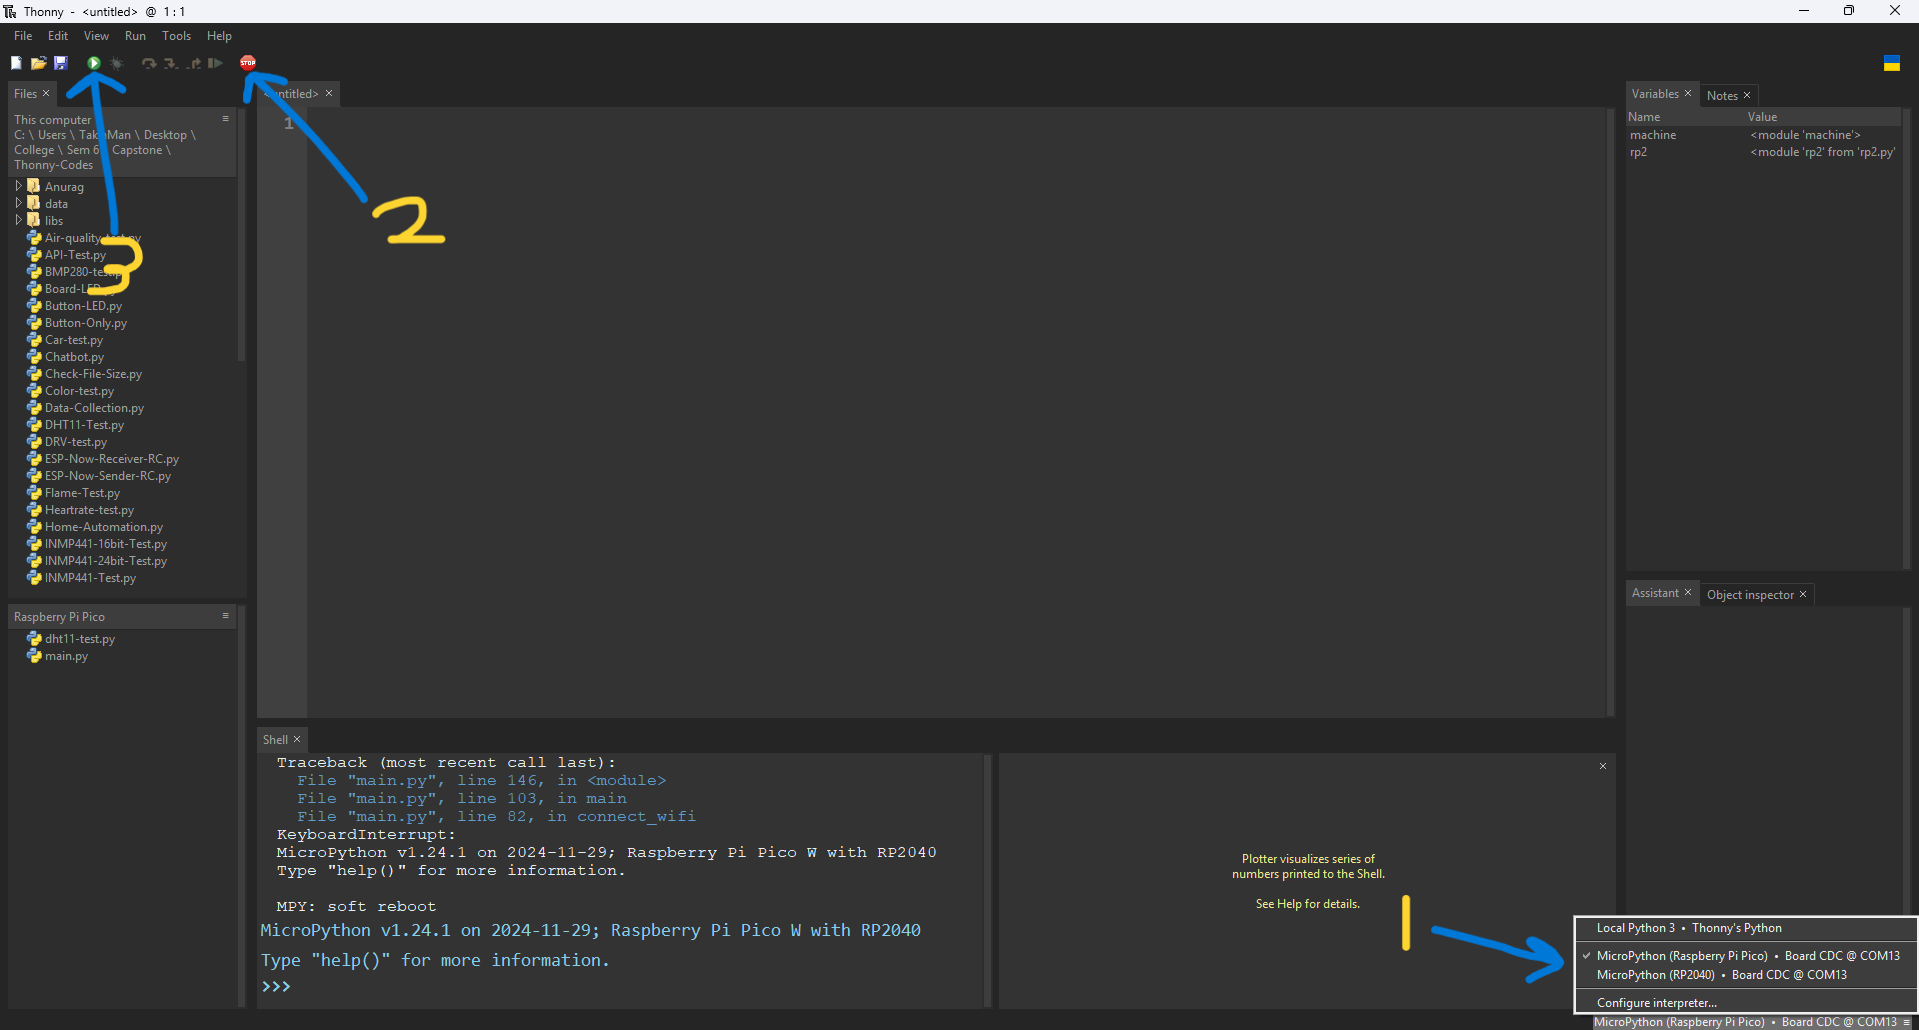The width and height of the screenshot is (1919, 1030).
Task: Switch to the Object inspector tab
Action: pos(1750,595)
